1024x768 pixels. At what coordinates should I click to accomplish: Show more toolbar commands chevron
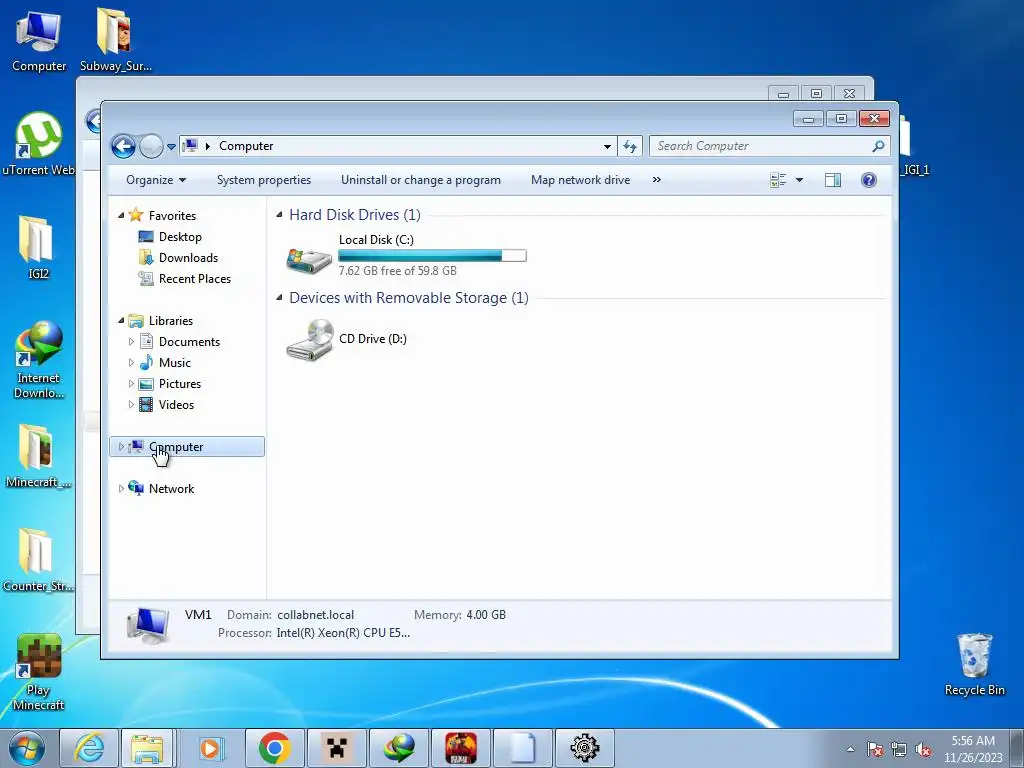[657, 180]
